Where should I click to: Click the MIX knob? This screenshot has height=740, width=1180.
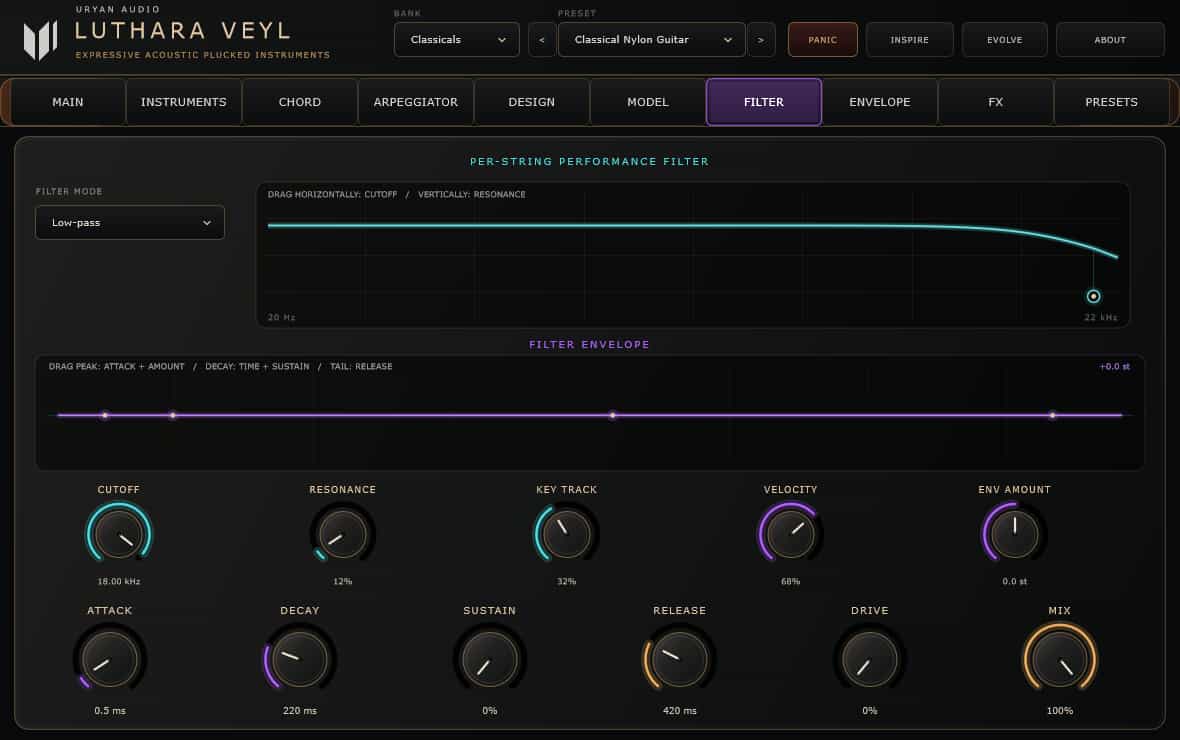click(x=1060, y=659)
